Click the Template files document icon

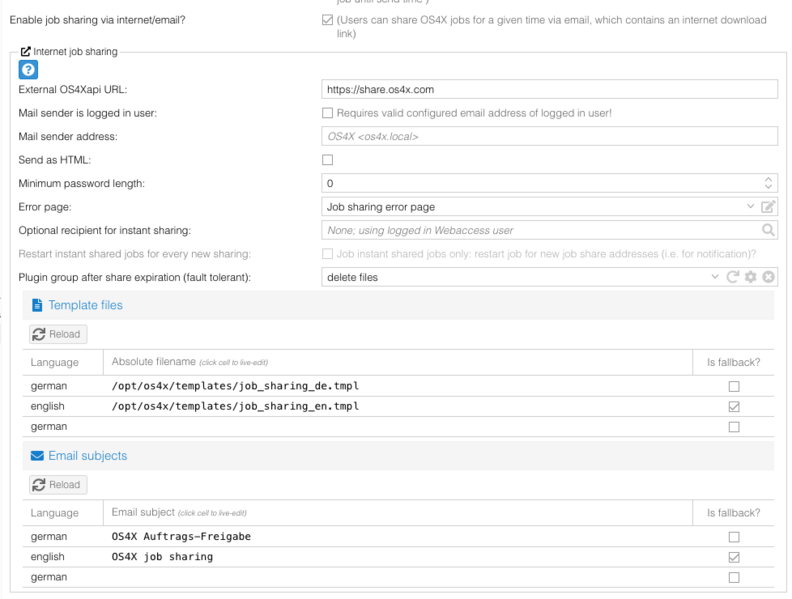[x=37, y=305]
